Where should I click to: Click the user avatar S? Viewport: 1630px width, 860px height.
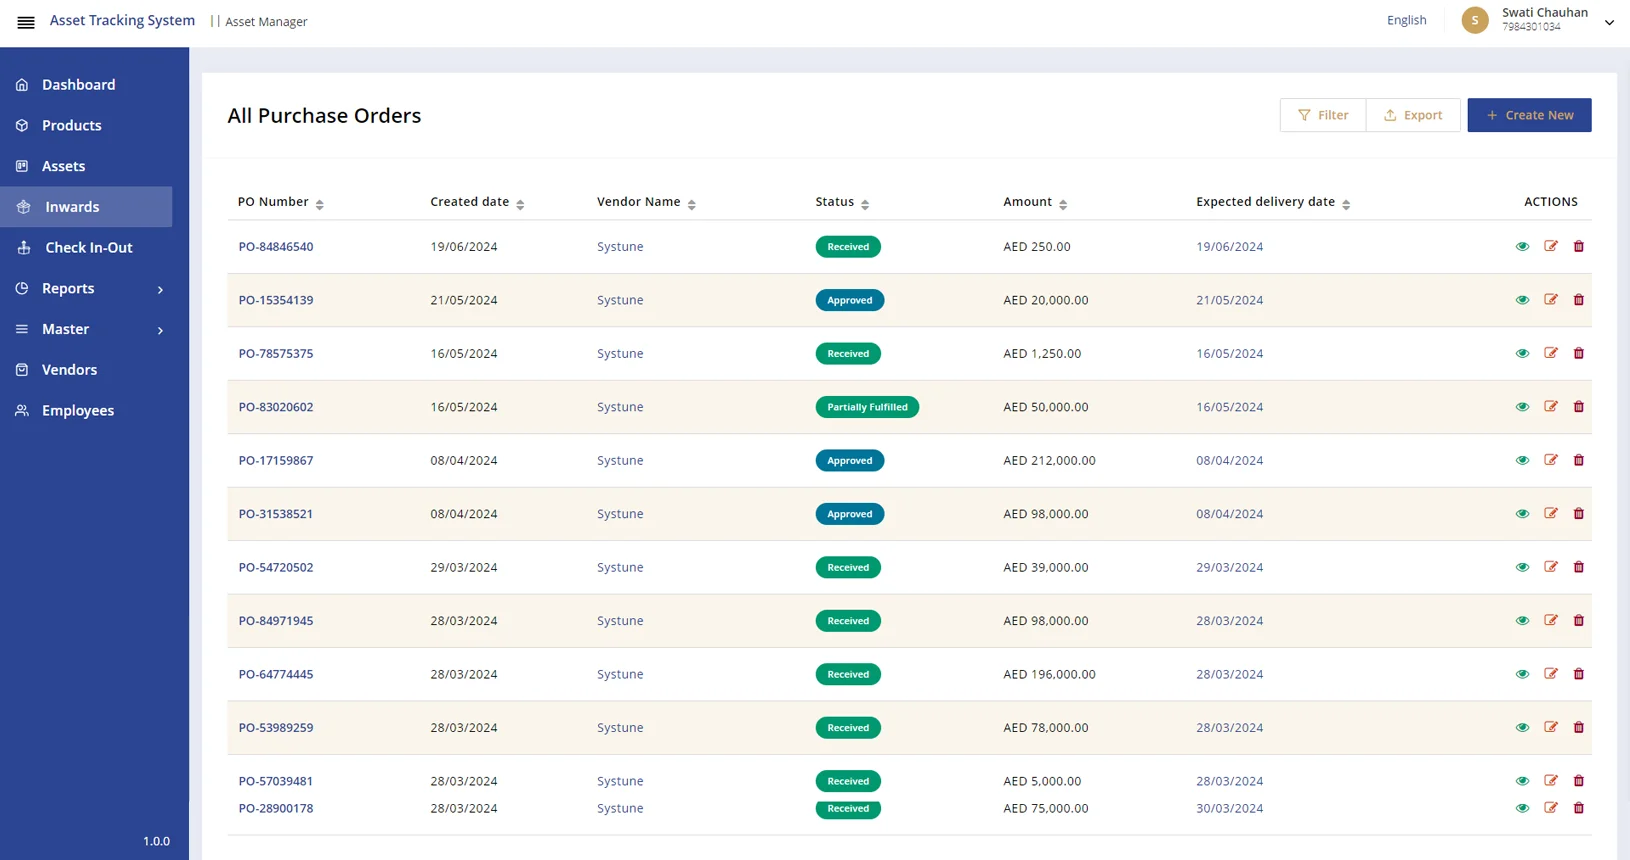(x=1475, y=20)
